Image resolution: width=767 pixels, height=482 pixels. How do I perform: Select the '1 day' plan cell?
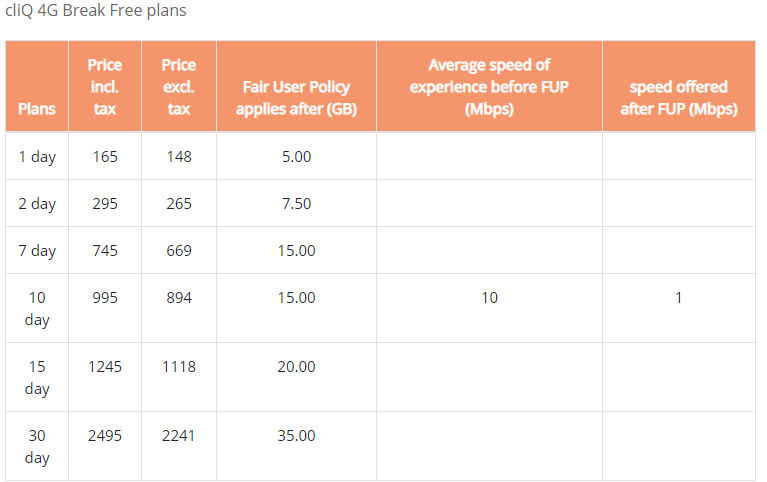coord(37,157)
